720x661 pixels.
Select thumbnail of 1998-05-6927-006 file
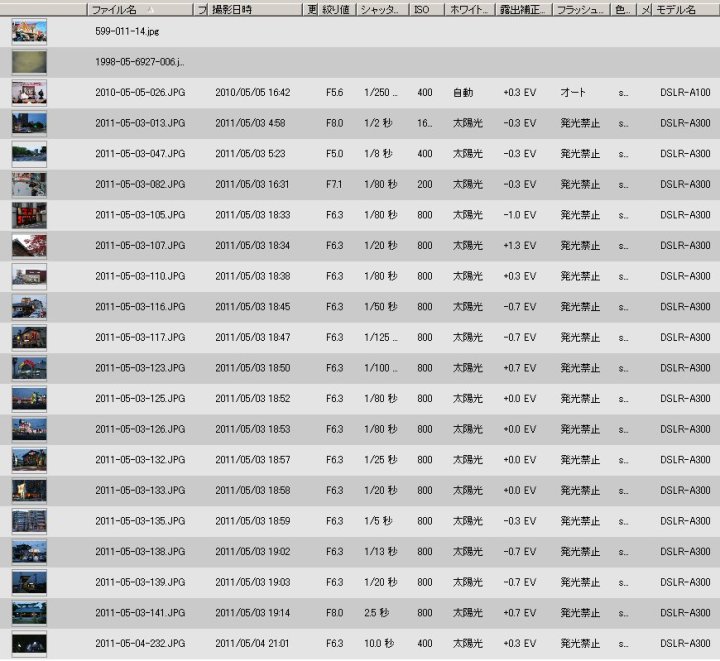tap(29, 62)
